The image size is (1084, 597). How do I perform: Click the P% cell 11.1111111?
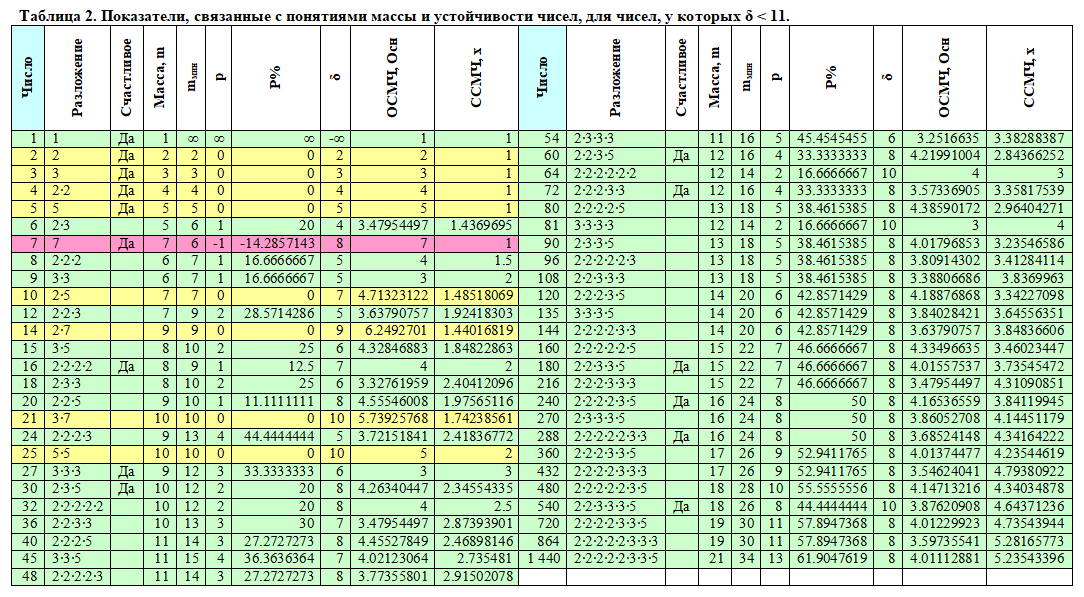pyautogui.click(x=276, y=401)
